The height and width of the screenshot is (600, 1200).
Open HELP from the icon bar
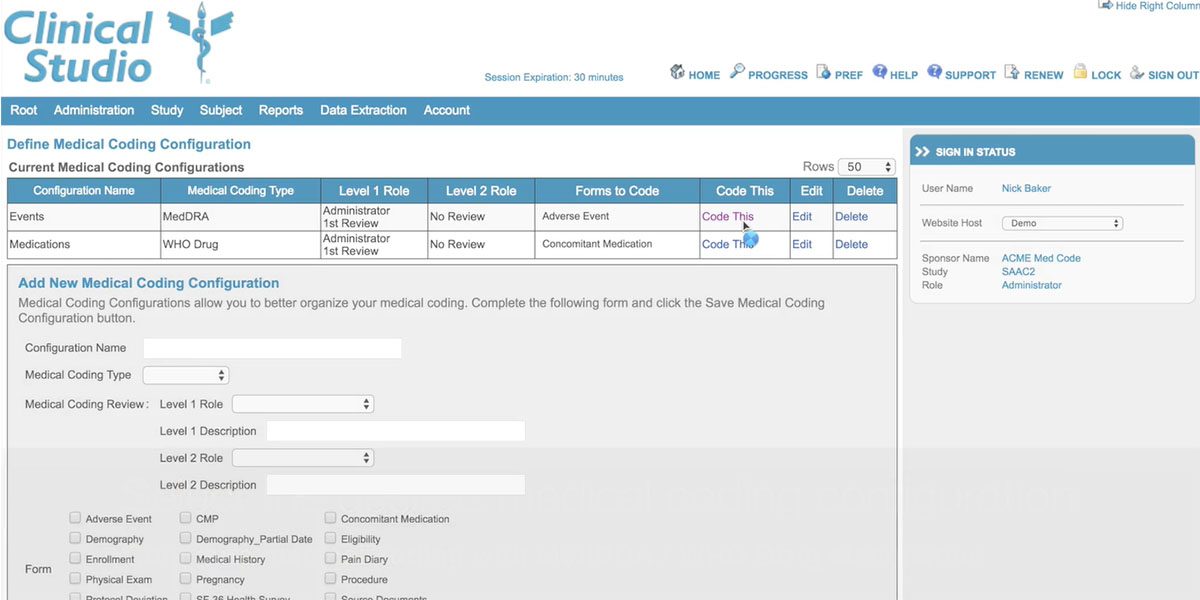(x=878, y=73)
